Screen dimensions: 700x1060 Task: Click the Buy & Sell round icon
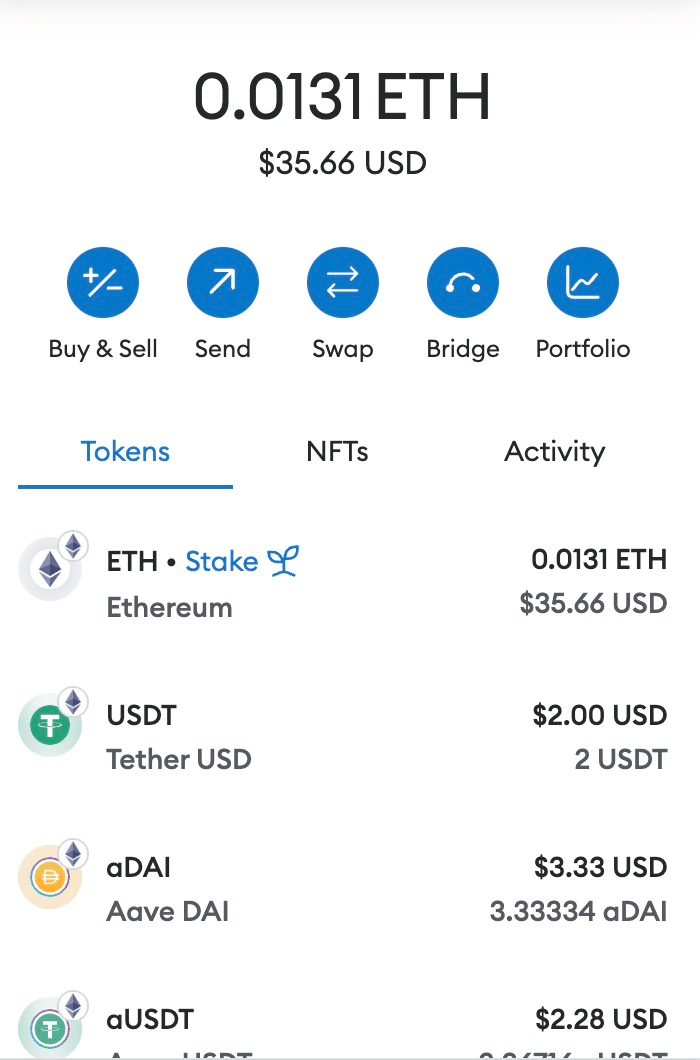[103, 284]
